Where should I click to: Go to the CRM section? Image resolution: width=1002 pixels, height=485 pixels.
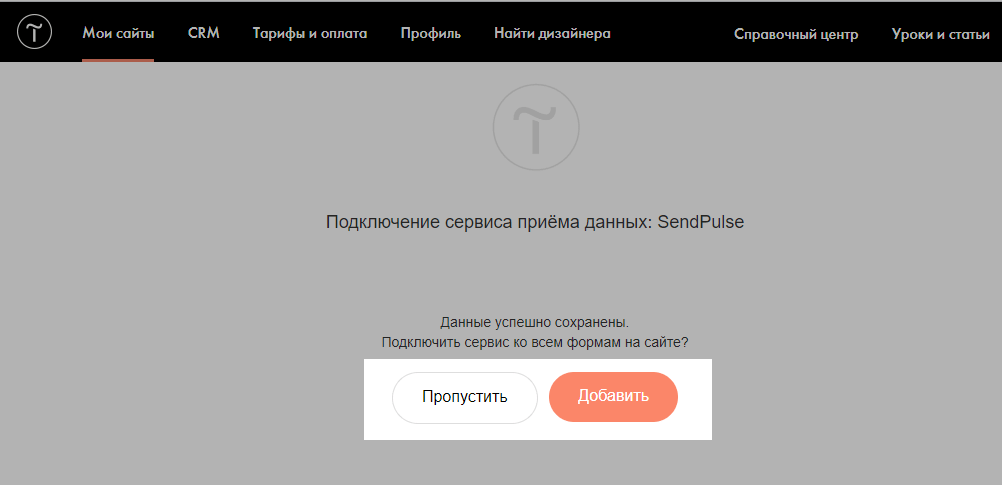pyautogui.click(x=204, y=33)
